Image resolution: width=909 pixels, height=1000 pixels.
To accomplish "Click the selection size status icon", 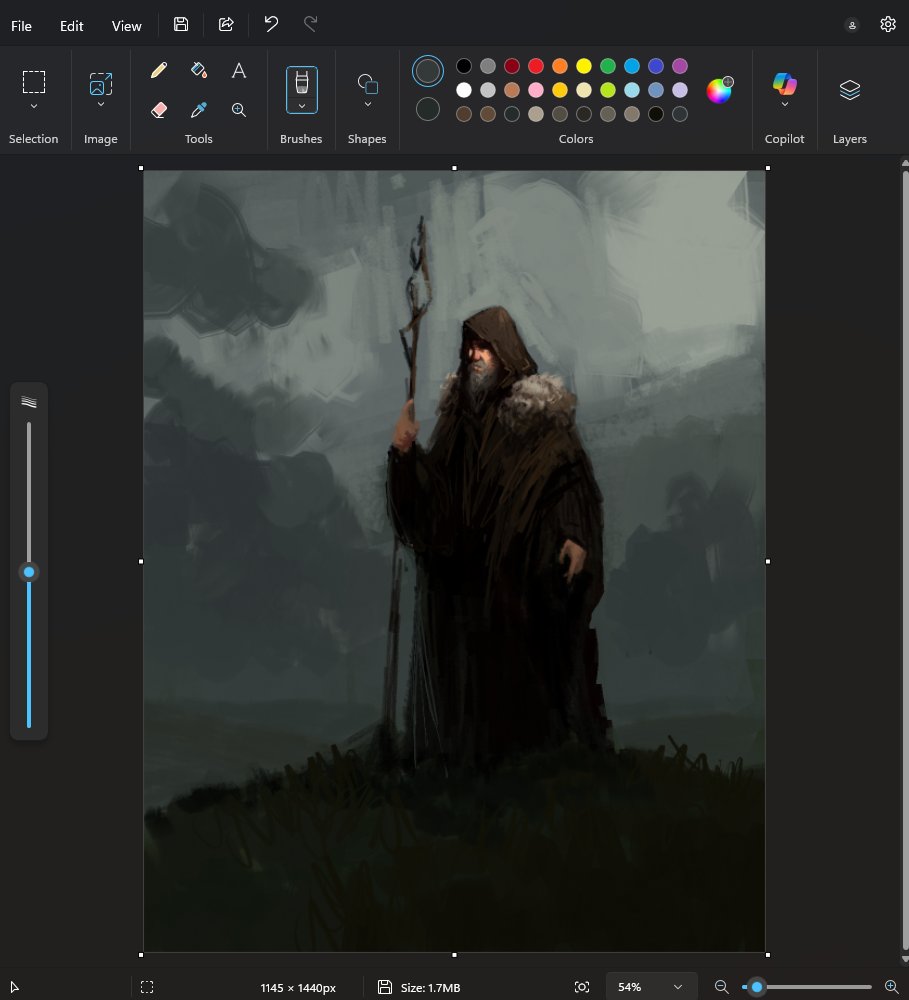I will pos(147,987).
